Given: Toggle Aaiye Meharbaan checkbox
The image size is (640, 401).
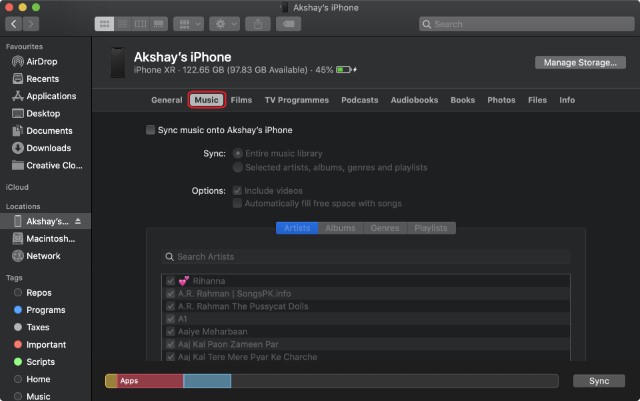Looking at the screenshot, I should [x=171, y=332].
